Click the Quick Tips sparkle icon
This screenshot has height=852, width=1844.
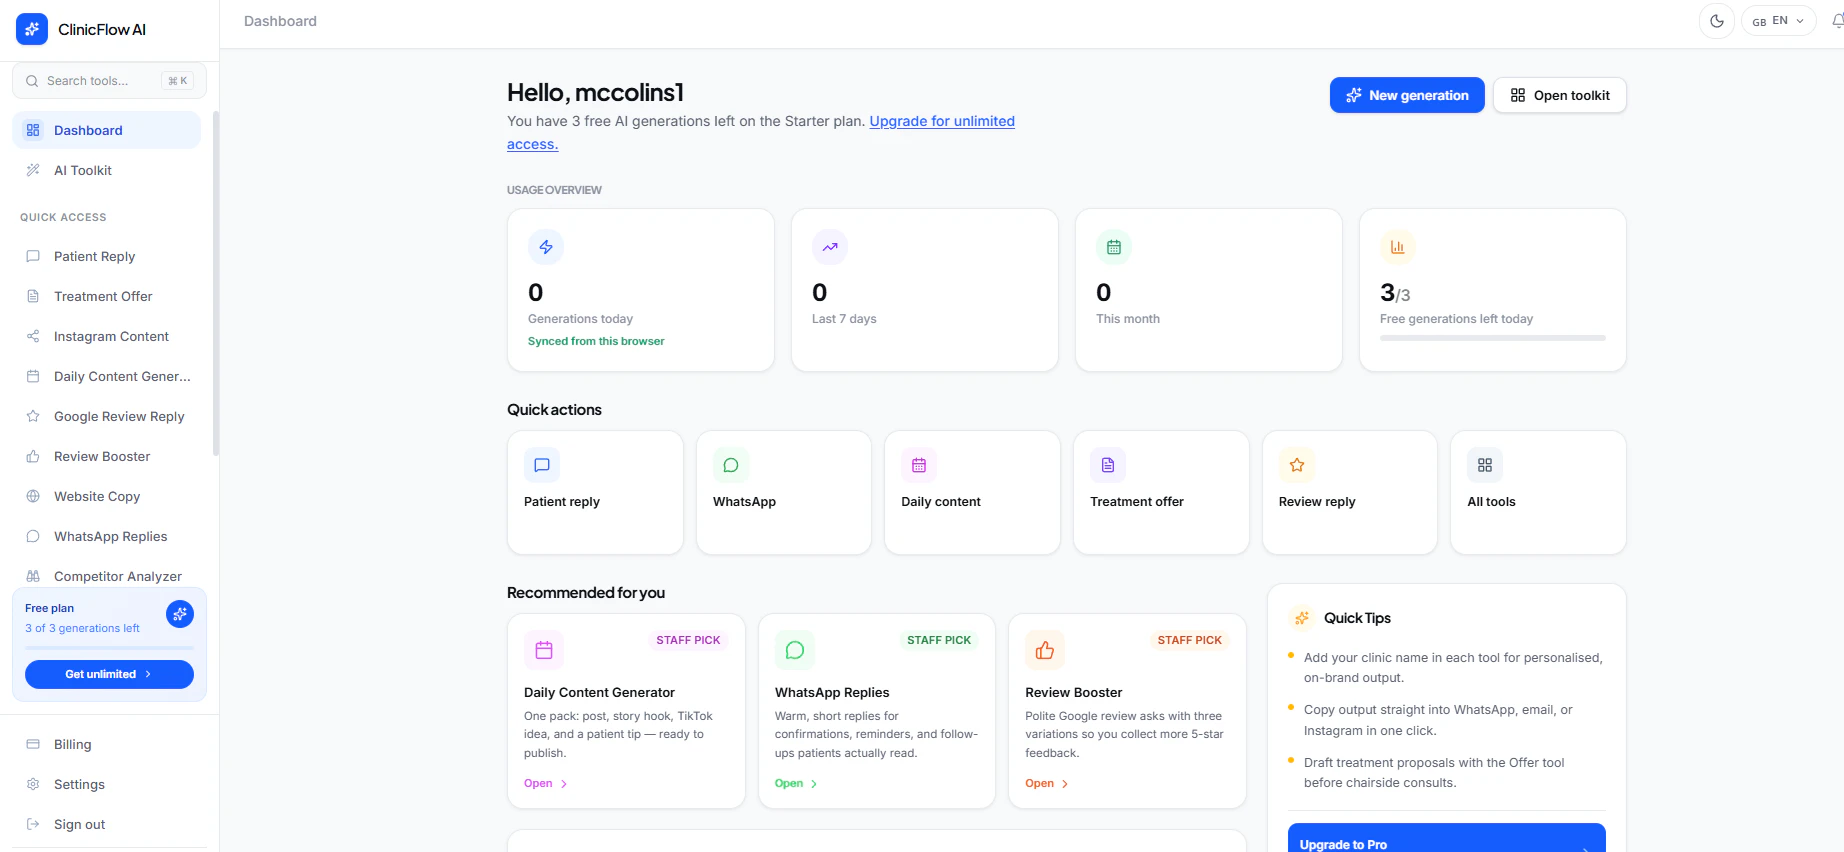1302,618
